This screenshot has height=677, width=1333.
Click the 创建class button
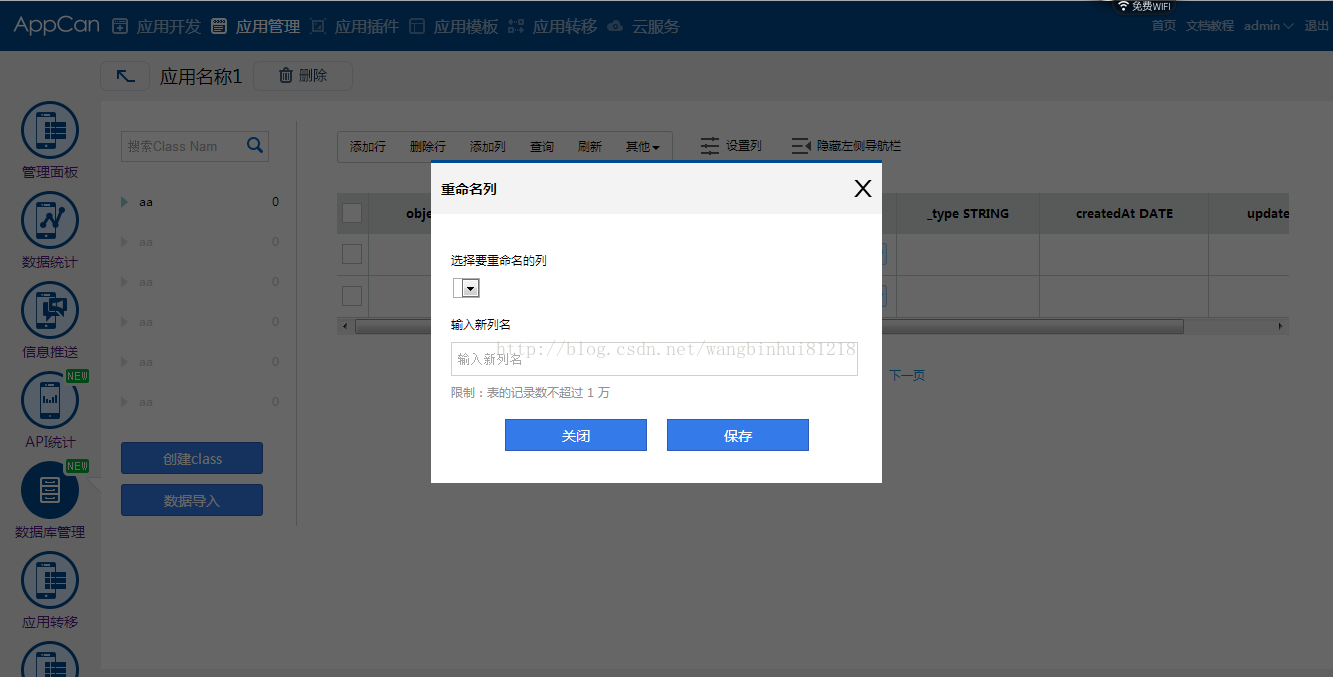coord(192,458)
